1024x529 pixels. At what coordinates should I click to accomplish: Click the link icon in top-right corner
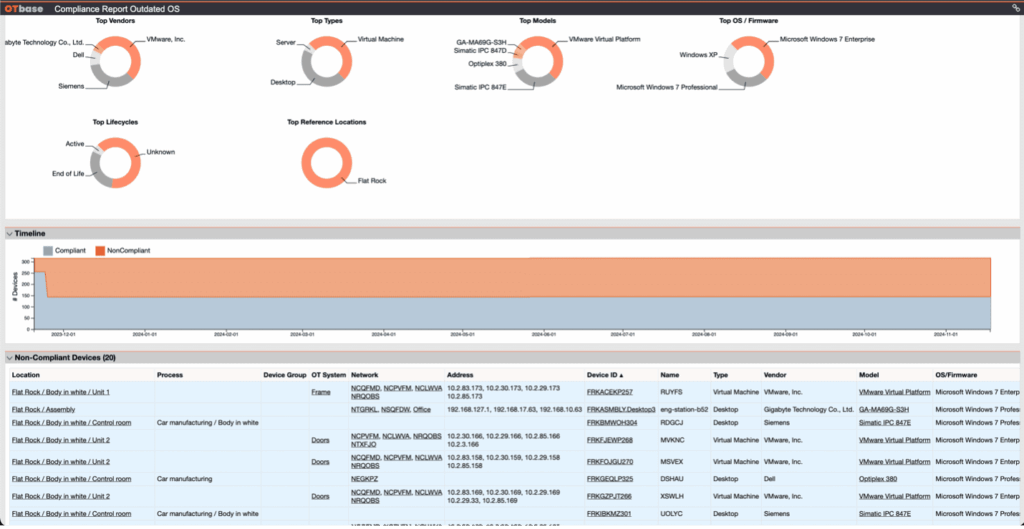point(1015,7)
